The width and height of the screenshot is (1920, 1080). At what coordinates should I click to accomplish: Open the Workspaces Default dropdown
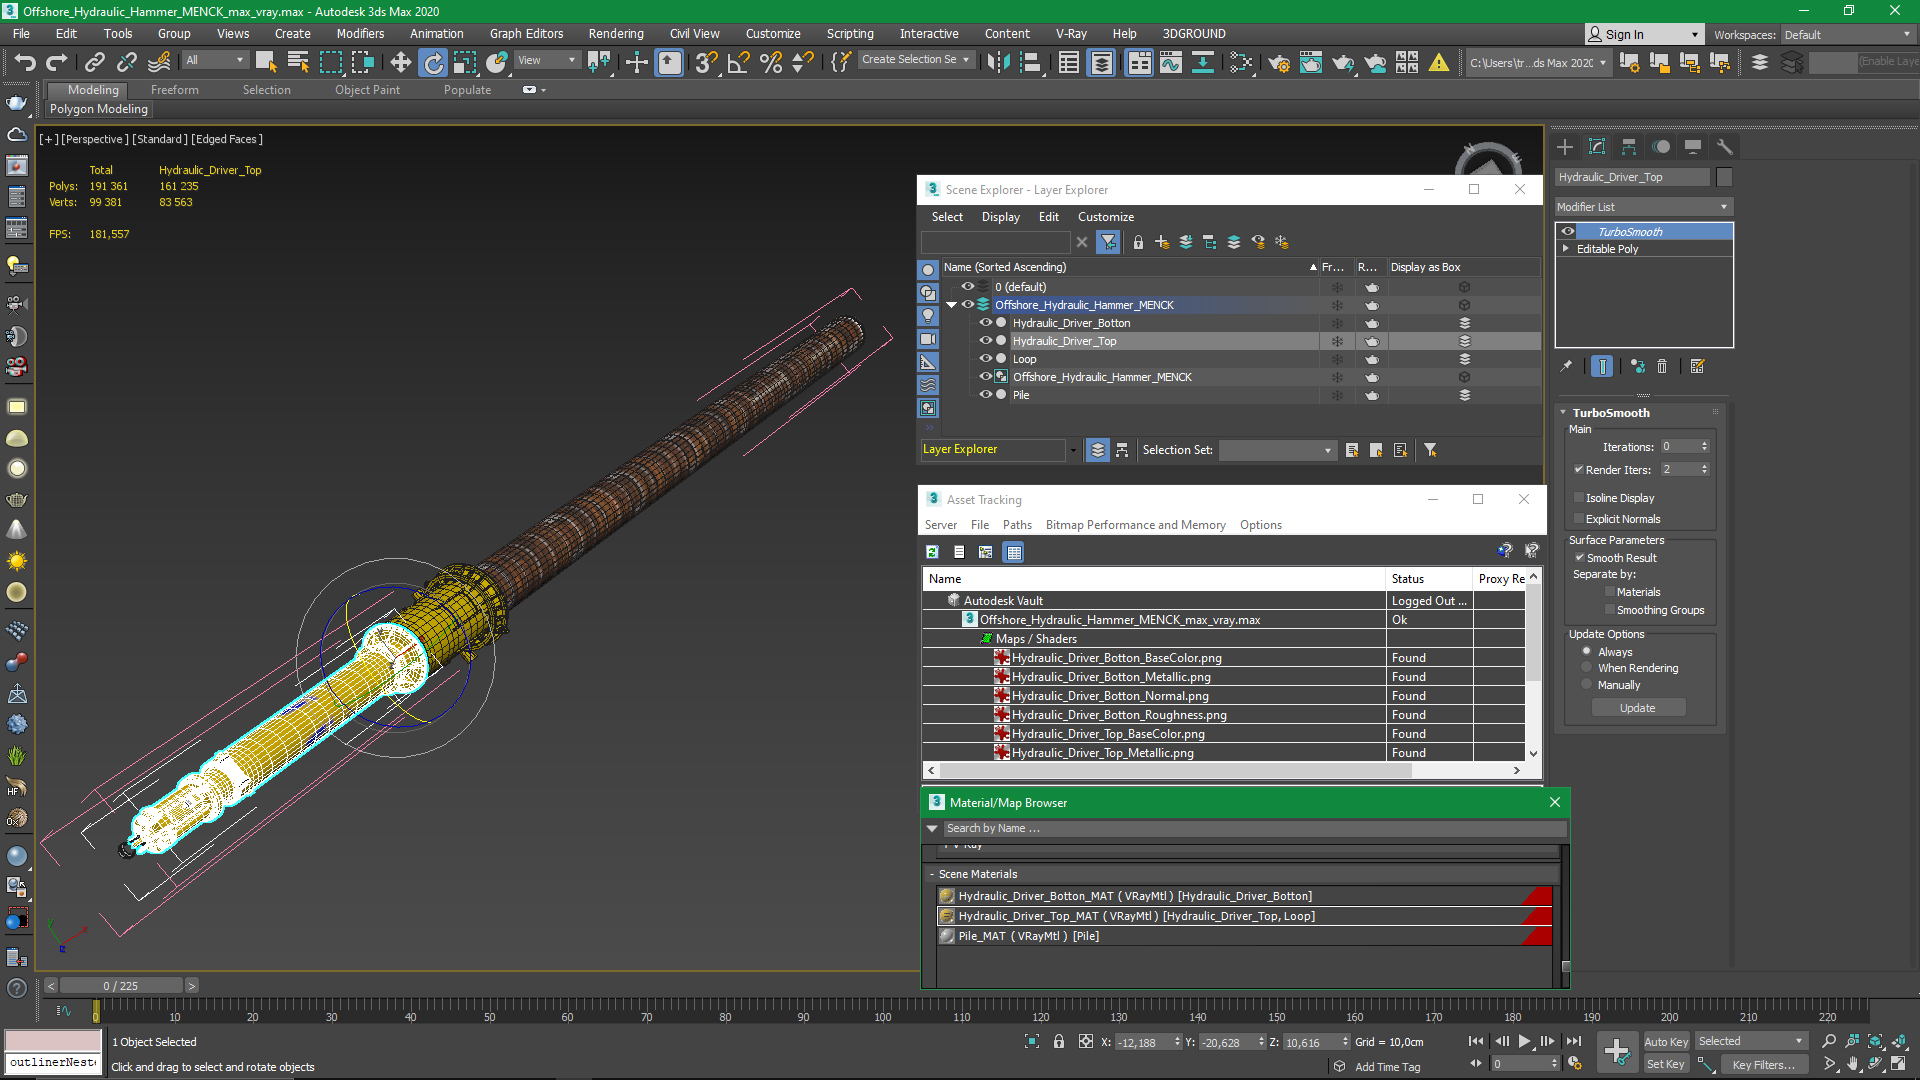tap(1847, 35)
